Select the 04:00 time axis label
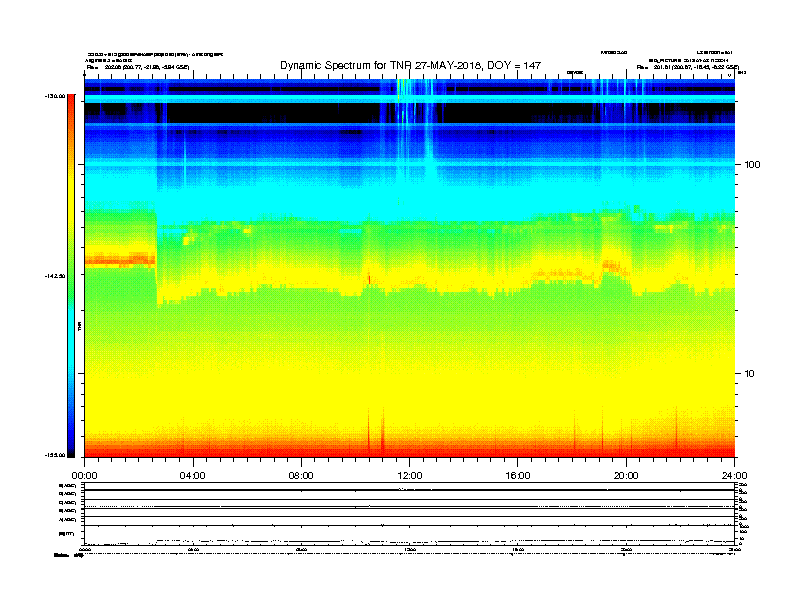792x612 pixels. [193, 475]
